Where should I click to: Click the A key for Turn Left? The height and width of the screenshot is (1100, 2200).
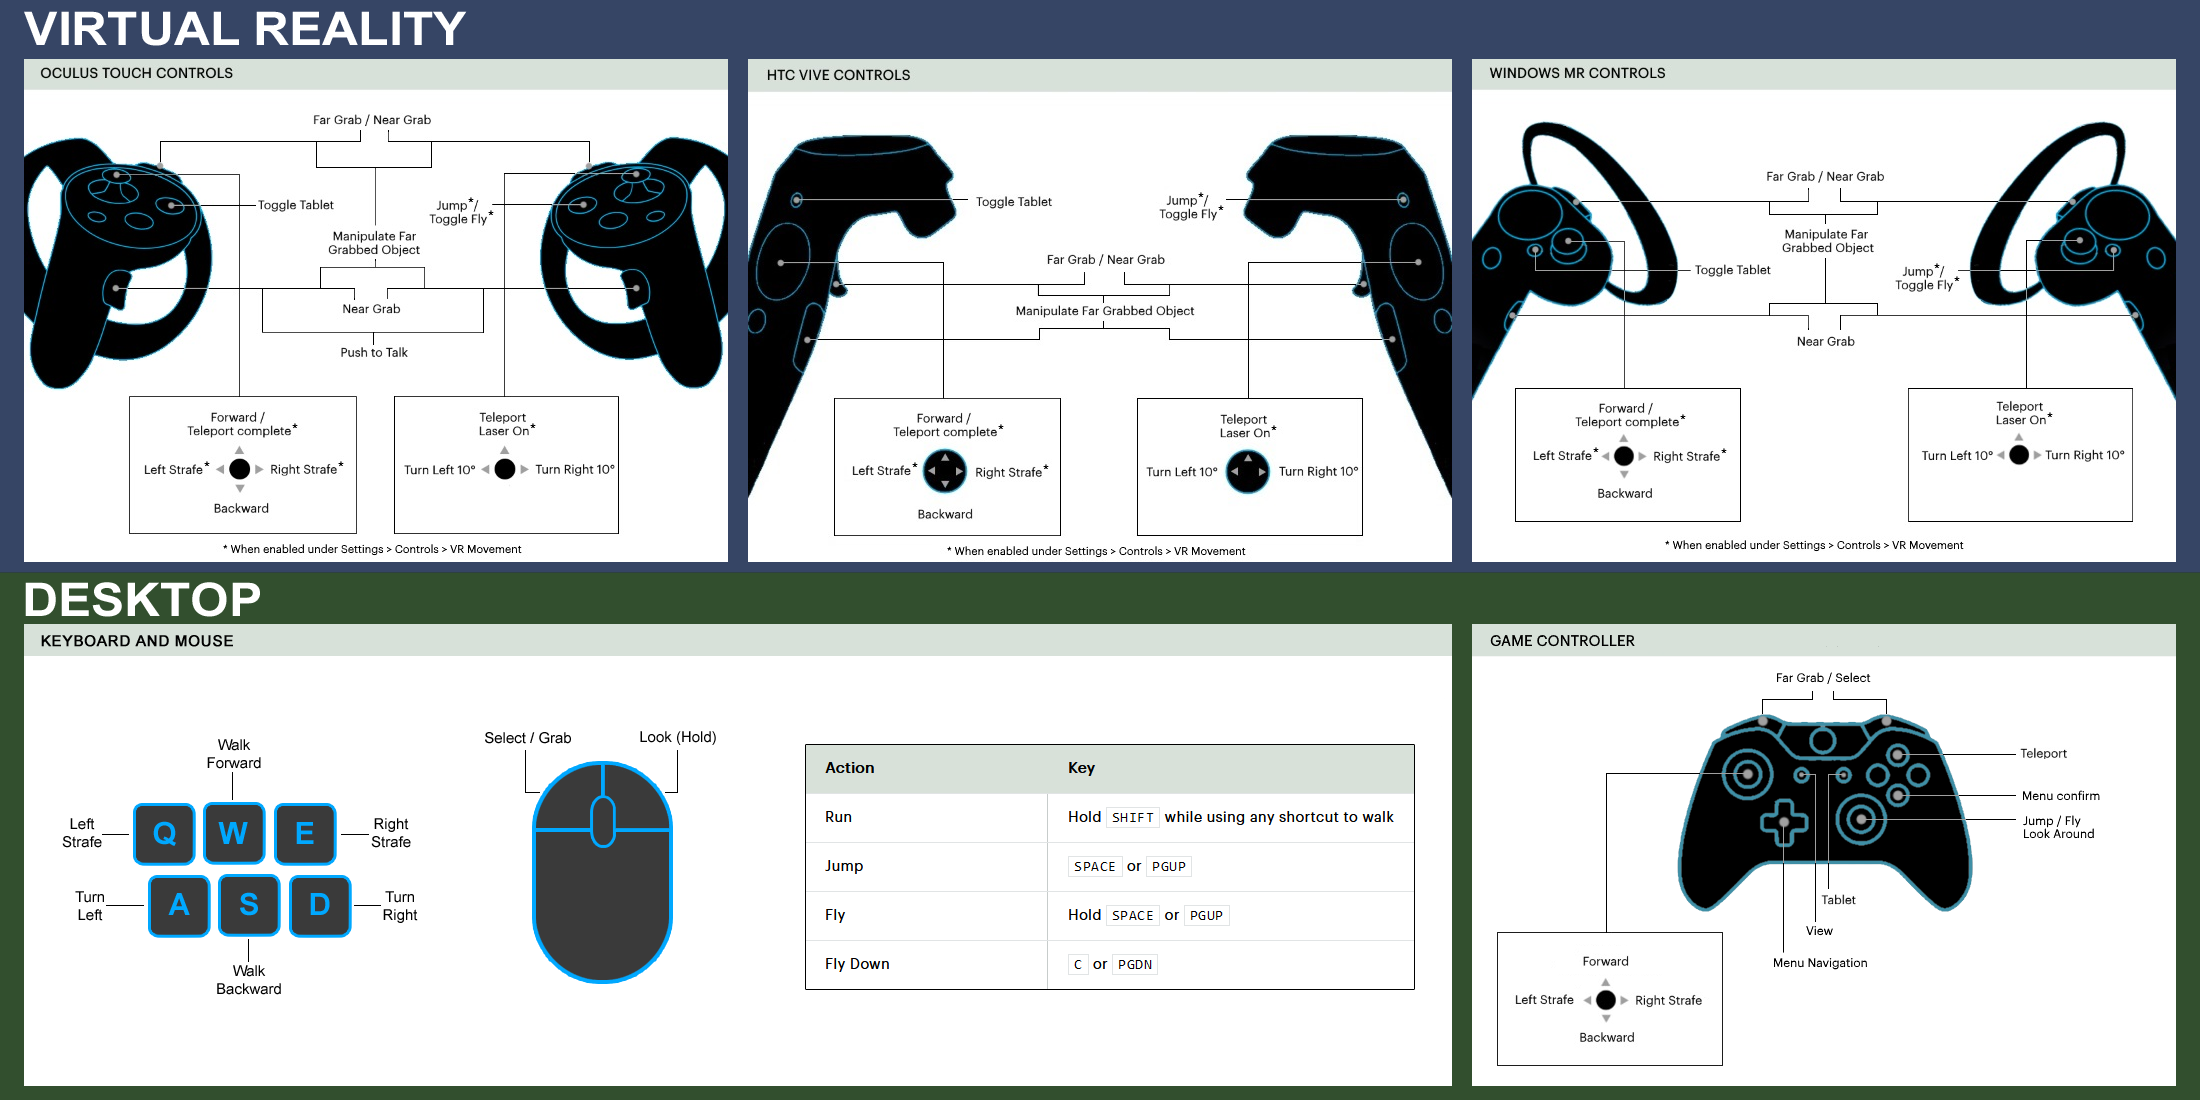(179, 905)
